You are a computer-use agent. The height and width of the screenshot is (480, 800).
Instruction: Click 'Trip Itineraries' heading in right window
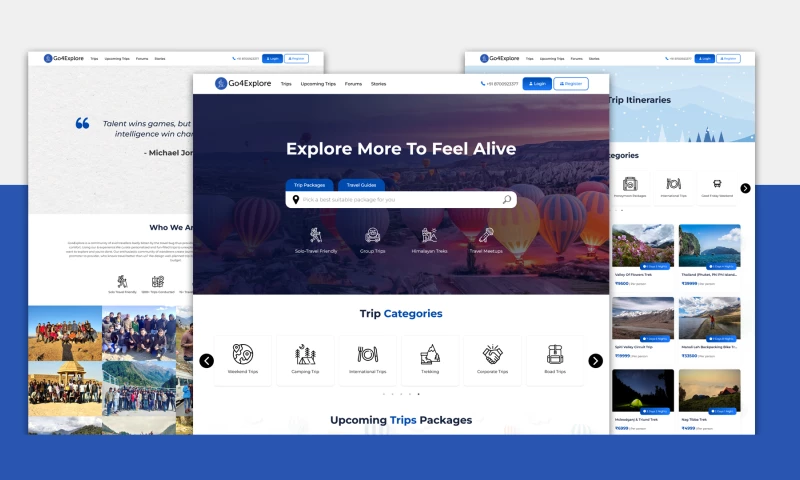640,100
